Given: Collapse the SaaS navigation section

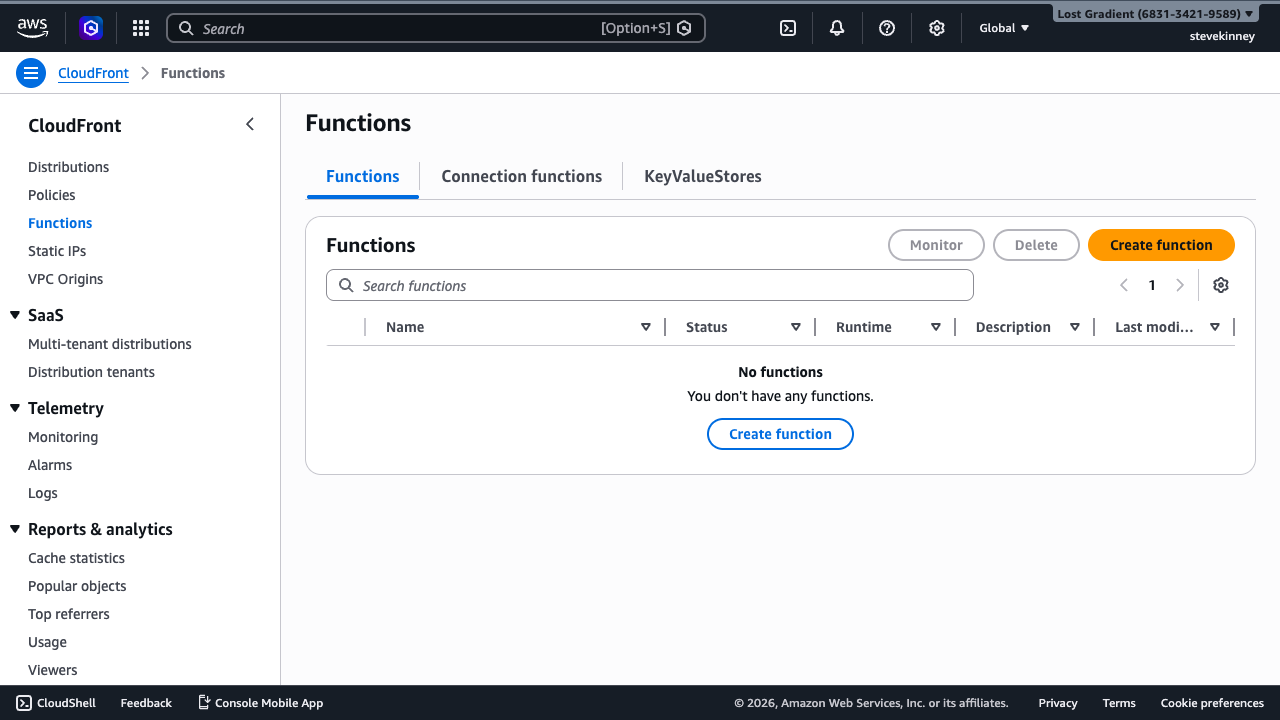Looking at the screenshot, I should [15, 315].
